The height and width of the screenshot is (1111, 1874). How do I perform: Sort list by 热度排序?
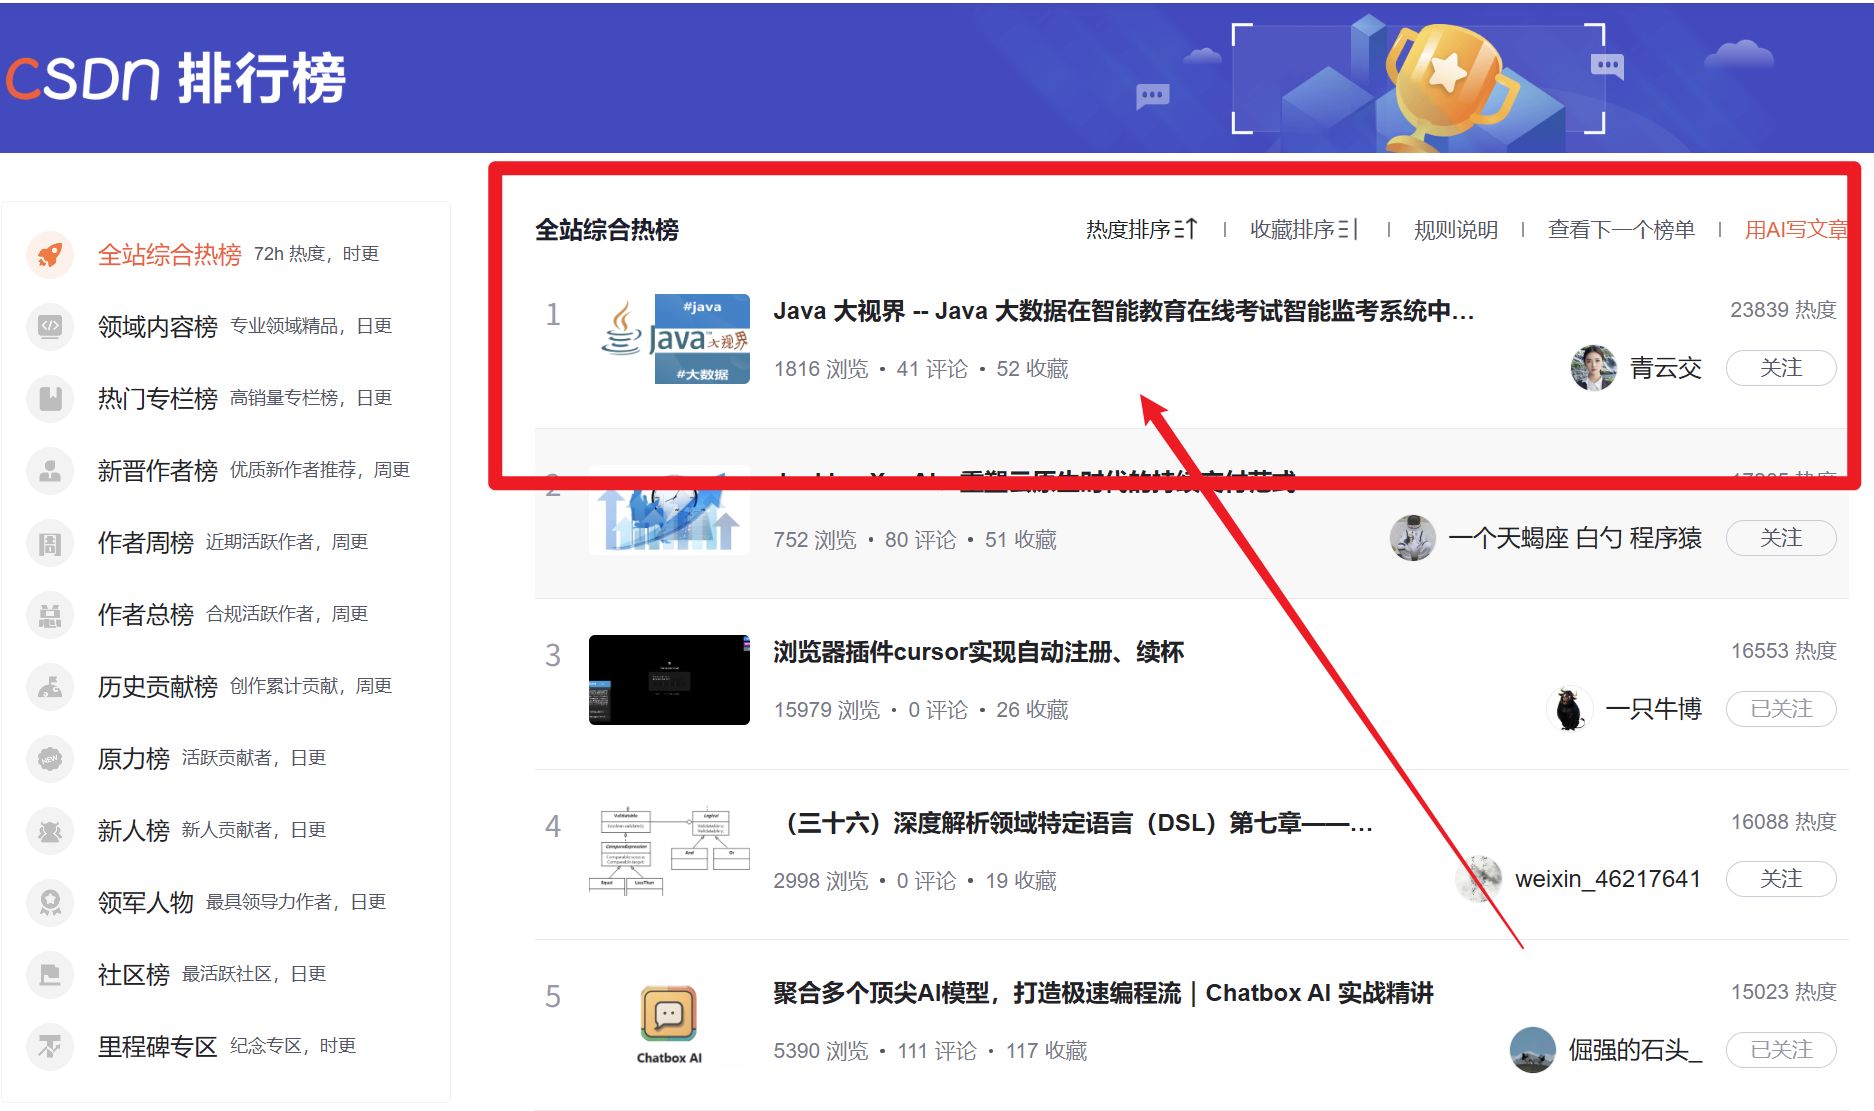click(x=1141, y=230)
